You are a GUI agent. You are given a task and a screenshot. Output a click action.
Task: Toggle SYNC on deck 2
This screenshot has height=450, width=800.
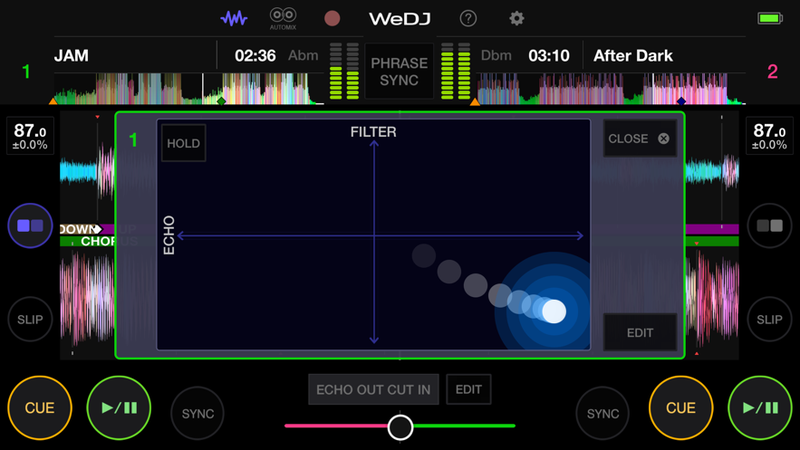(x=603, y=413)
